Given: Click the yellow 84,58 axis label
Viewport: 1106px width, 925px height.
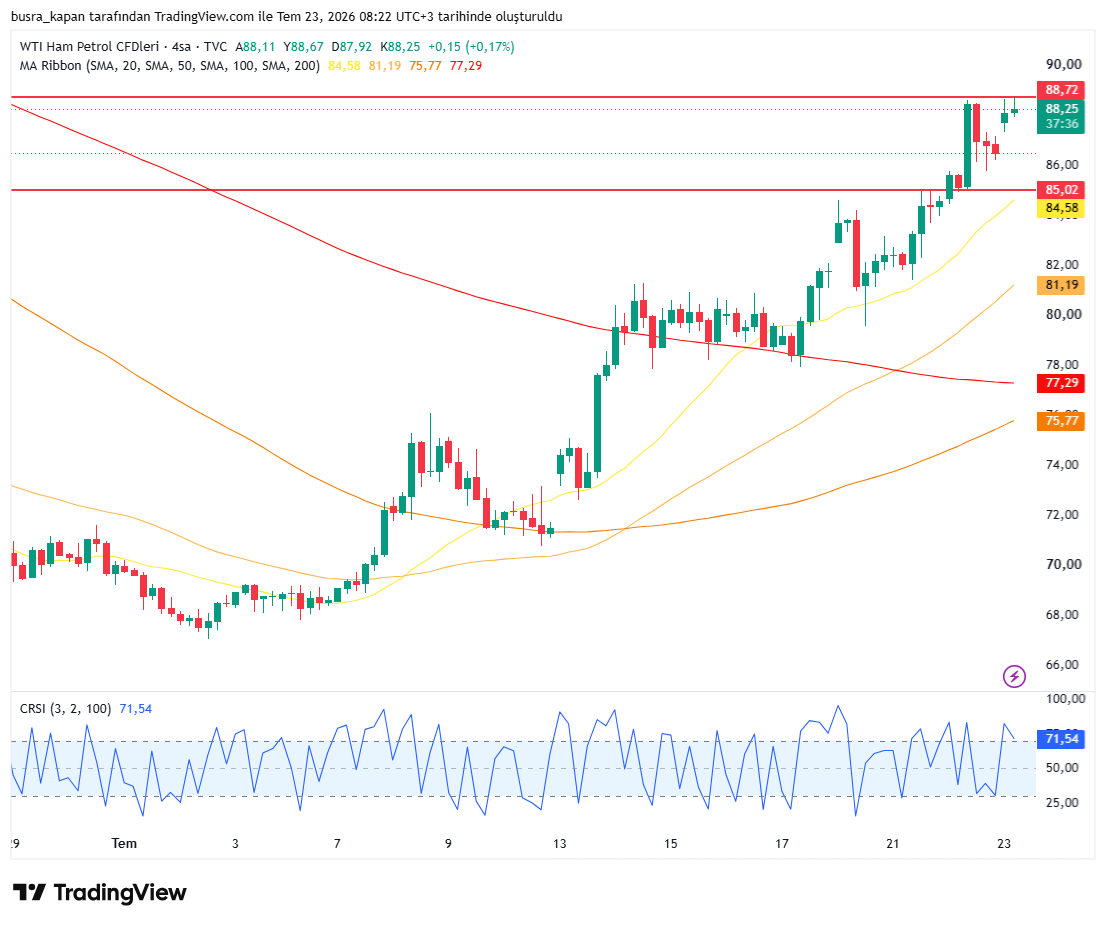Looking at the screenshot, I should (x=1061, y=208).
